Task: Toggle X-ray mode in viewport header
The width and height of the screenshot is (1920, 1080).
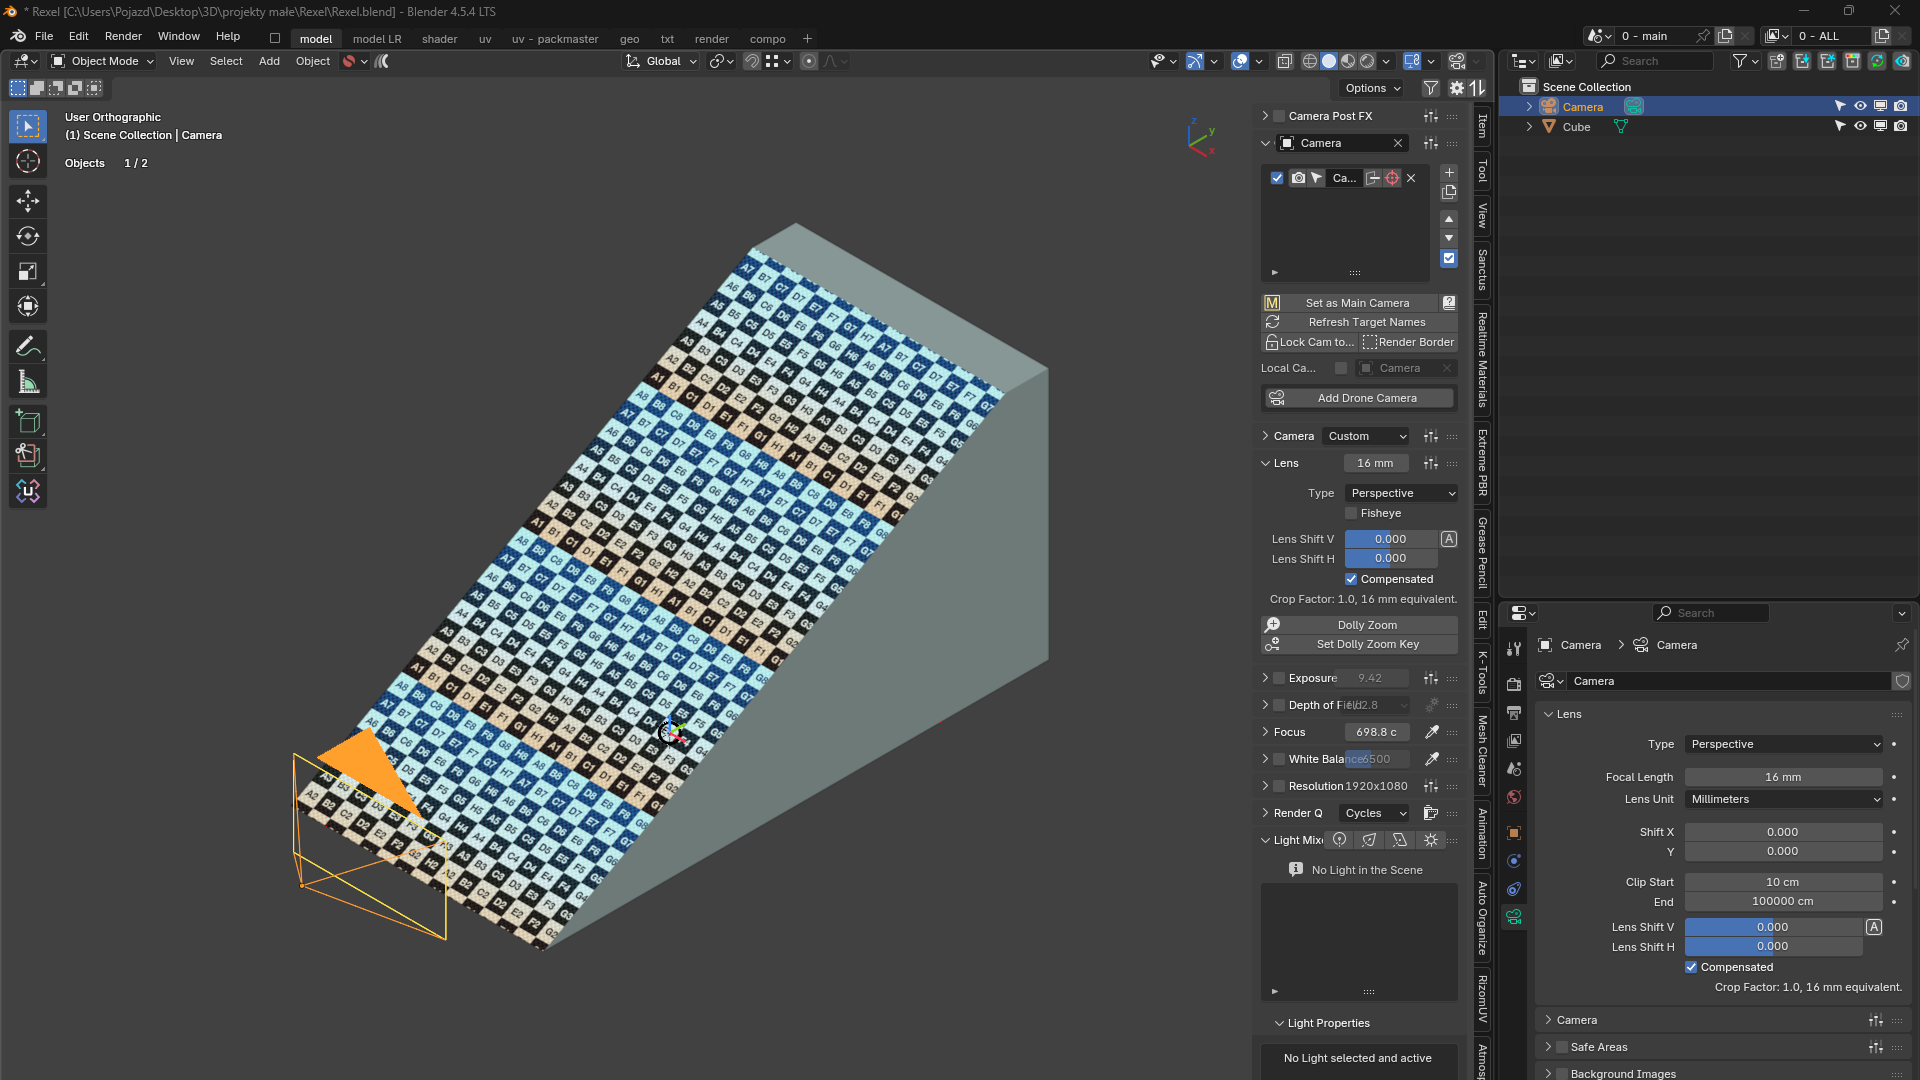Action: [x=1285, y=61]
